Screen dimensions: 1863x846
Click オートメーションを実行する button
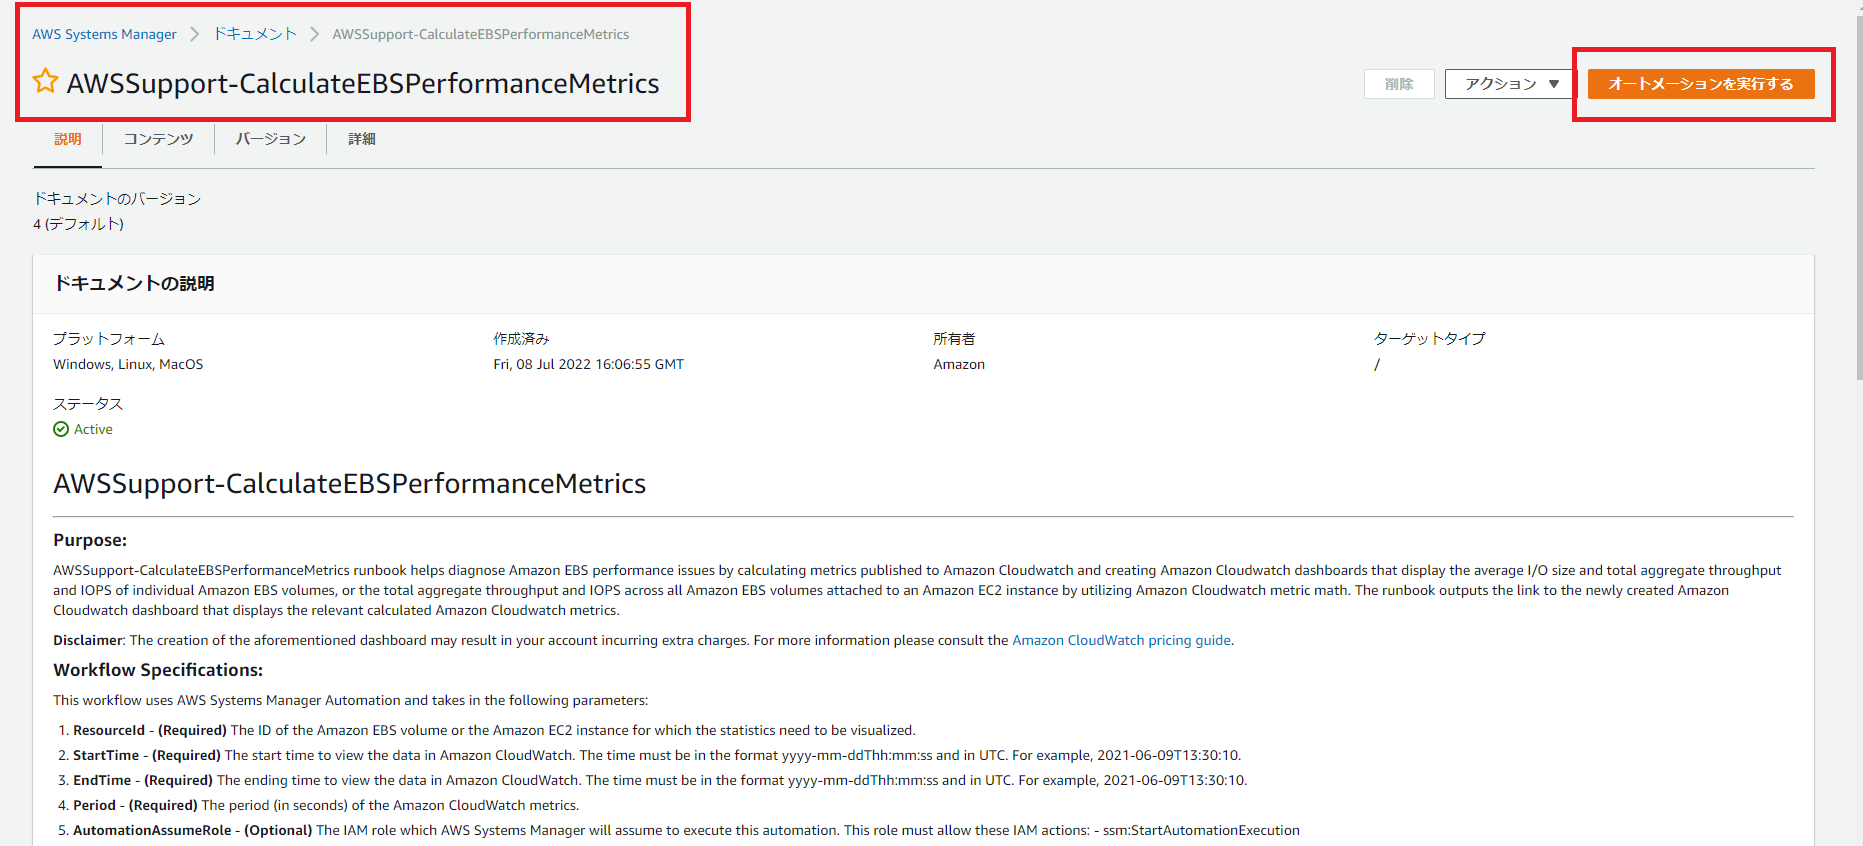coord(1701,84)
